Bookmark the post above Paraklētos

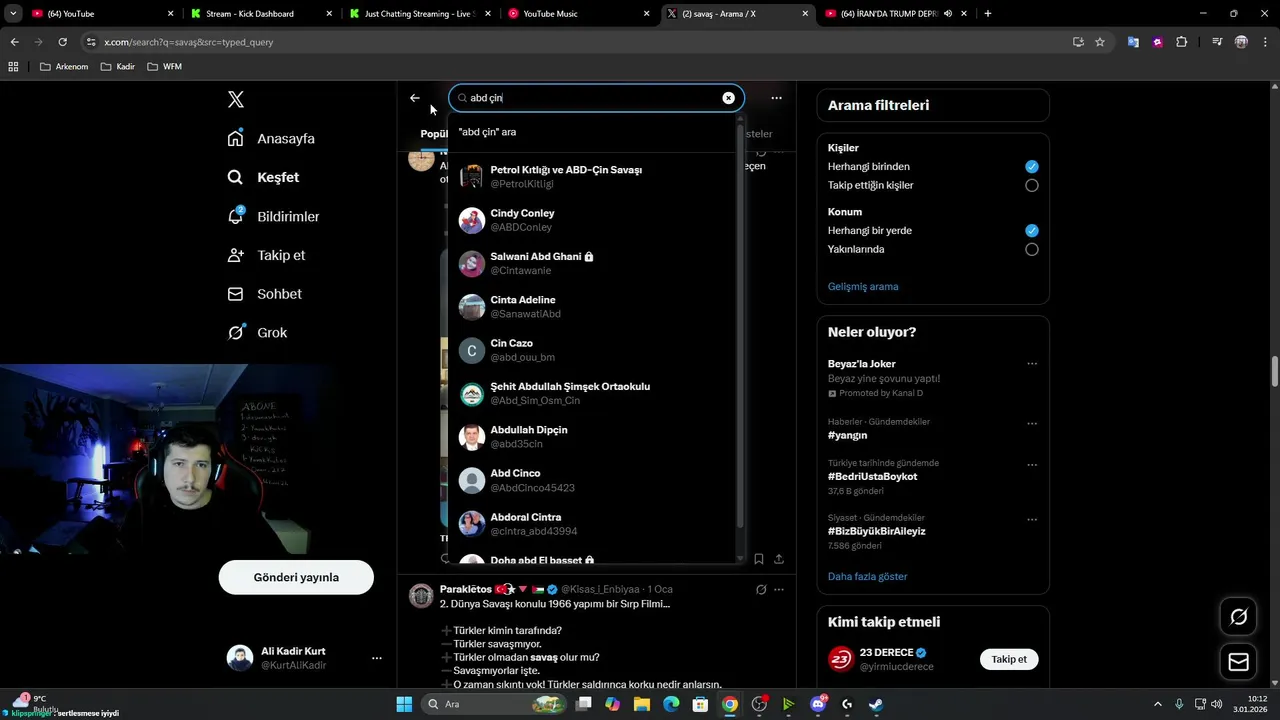point(758,559)
